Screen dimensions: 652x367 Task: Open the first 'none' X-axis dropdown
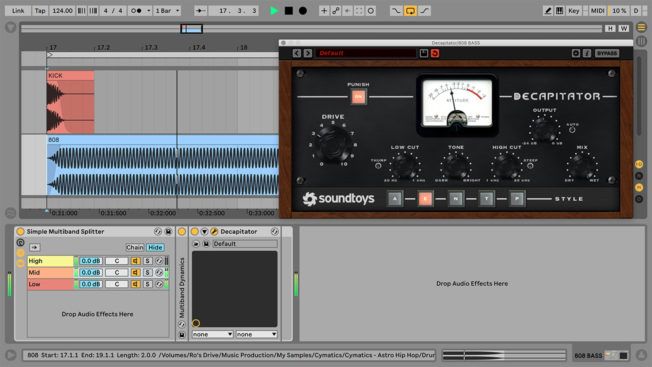pyautogui.click(x=212, y=334)
